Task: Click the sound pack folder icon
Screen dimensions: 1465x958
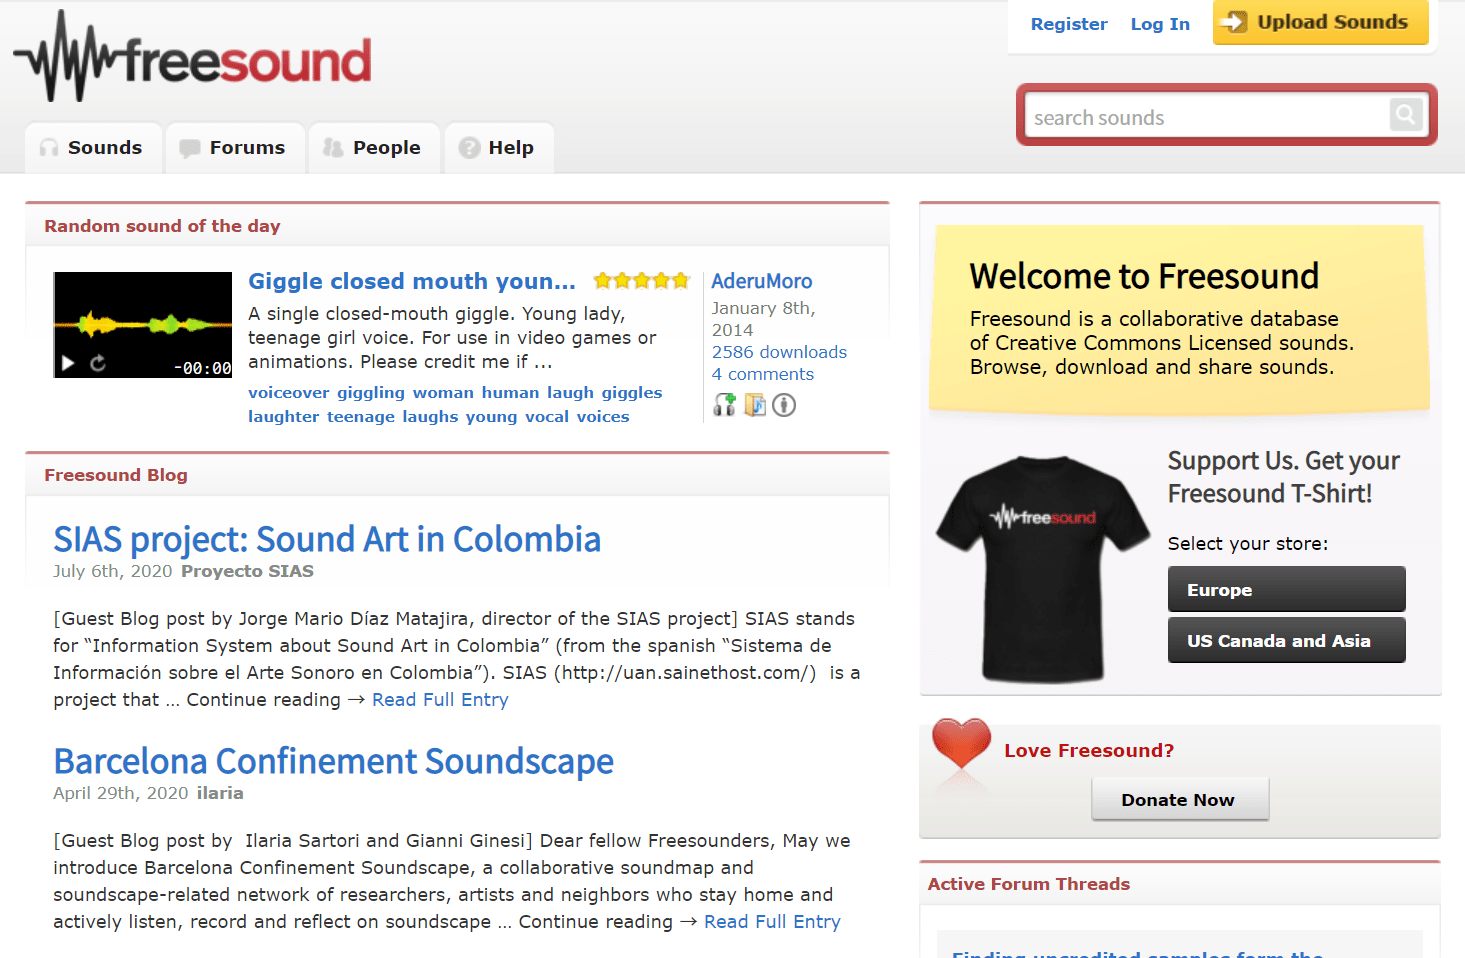Action: tap(755, 405)
